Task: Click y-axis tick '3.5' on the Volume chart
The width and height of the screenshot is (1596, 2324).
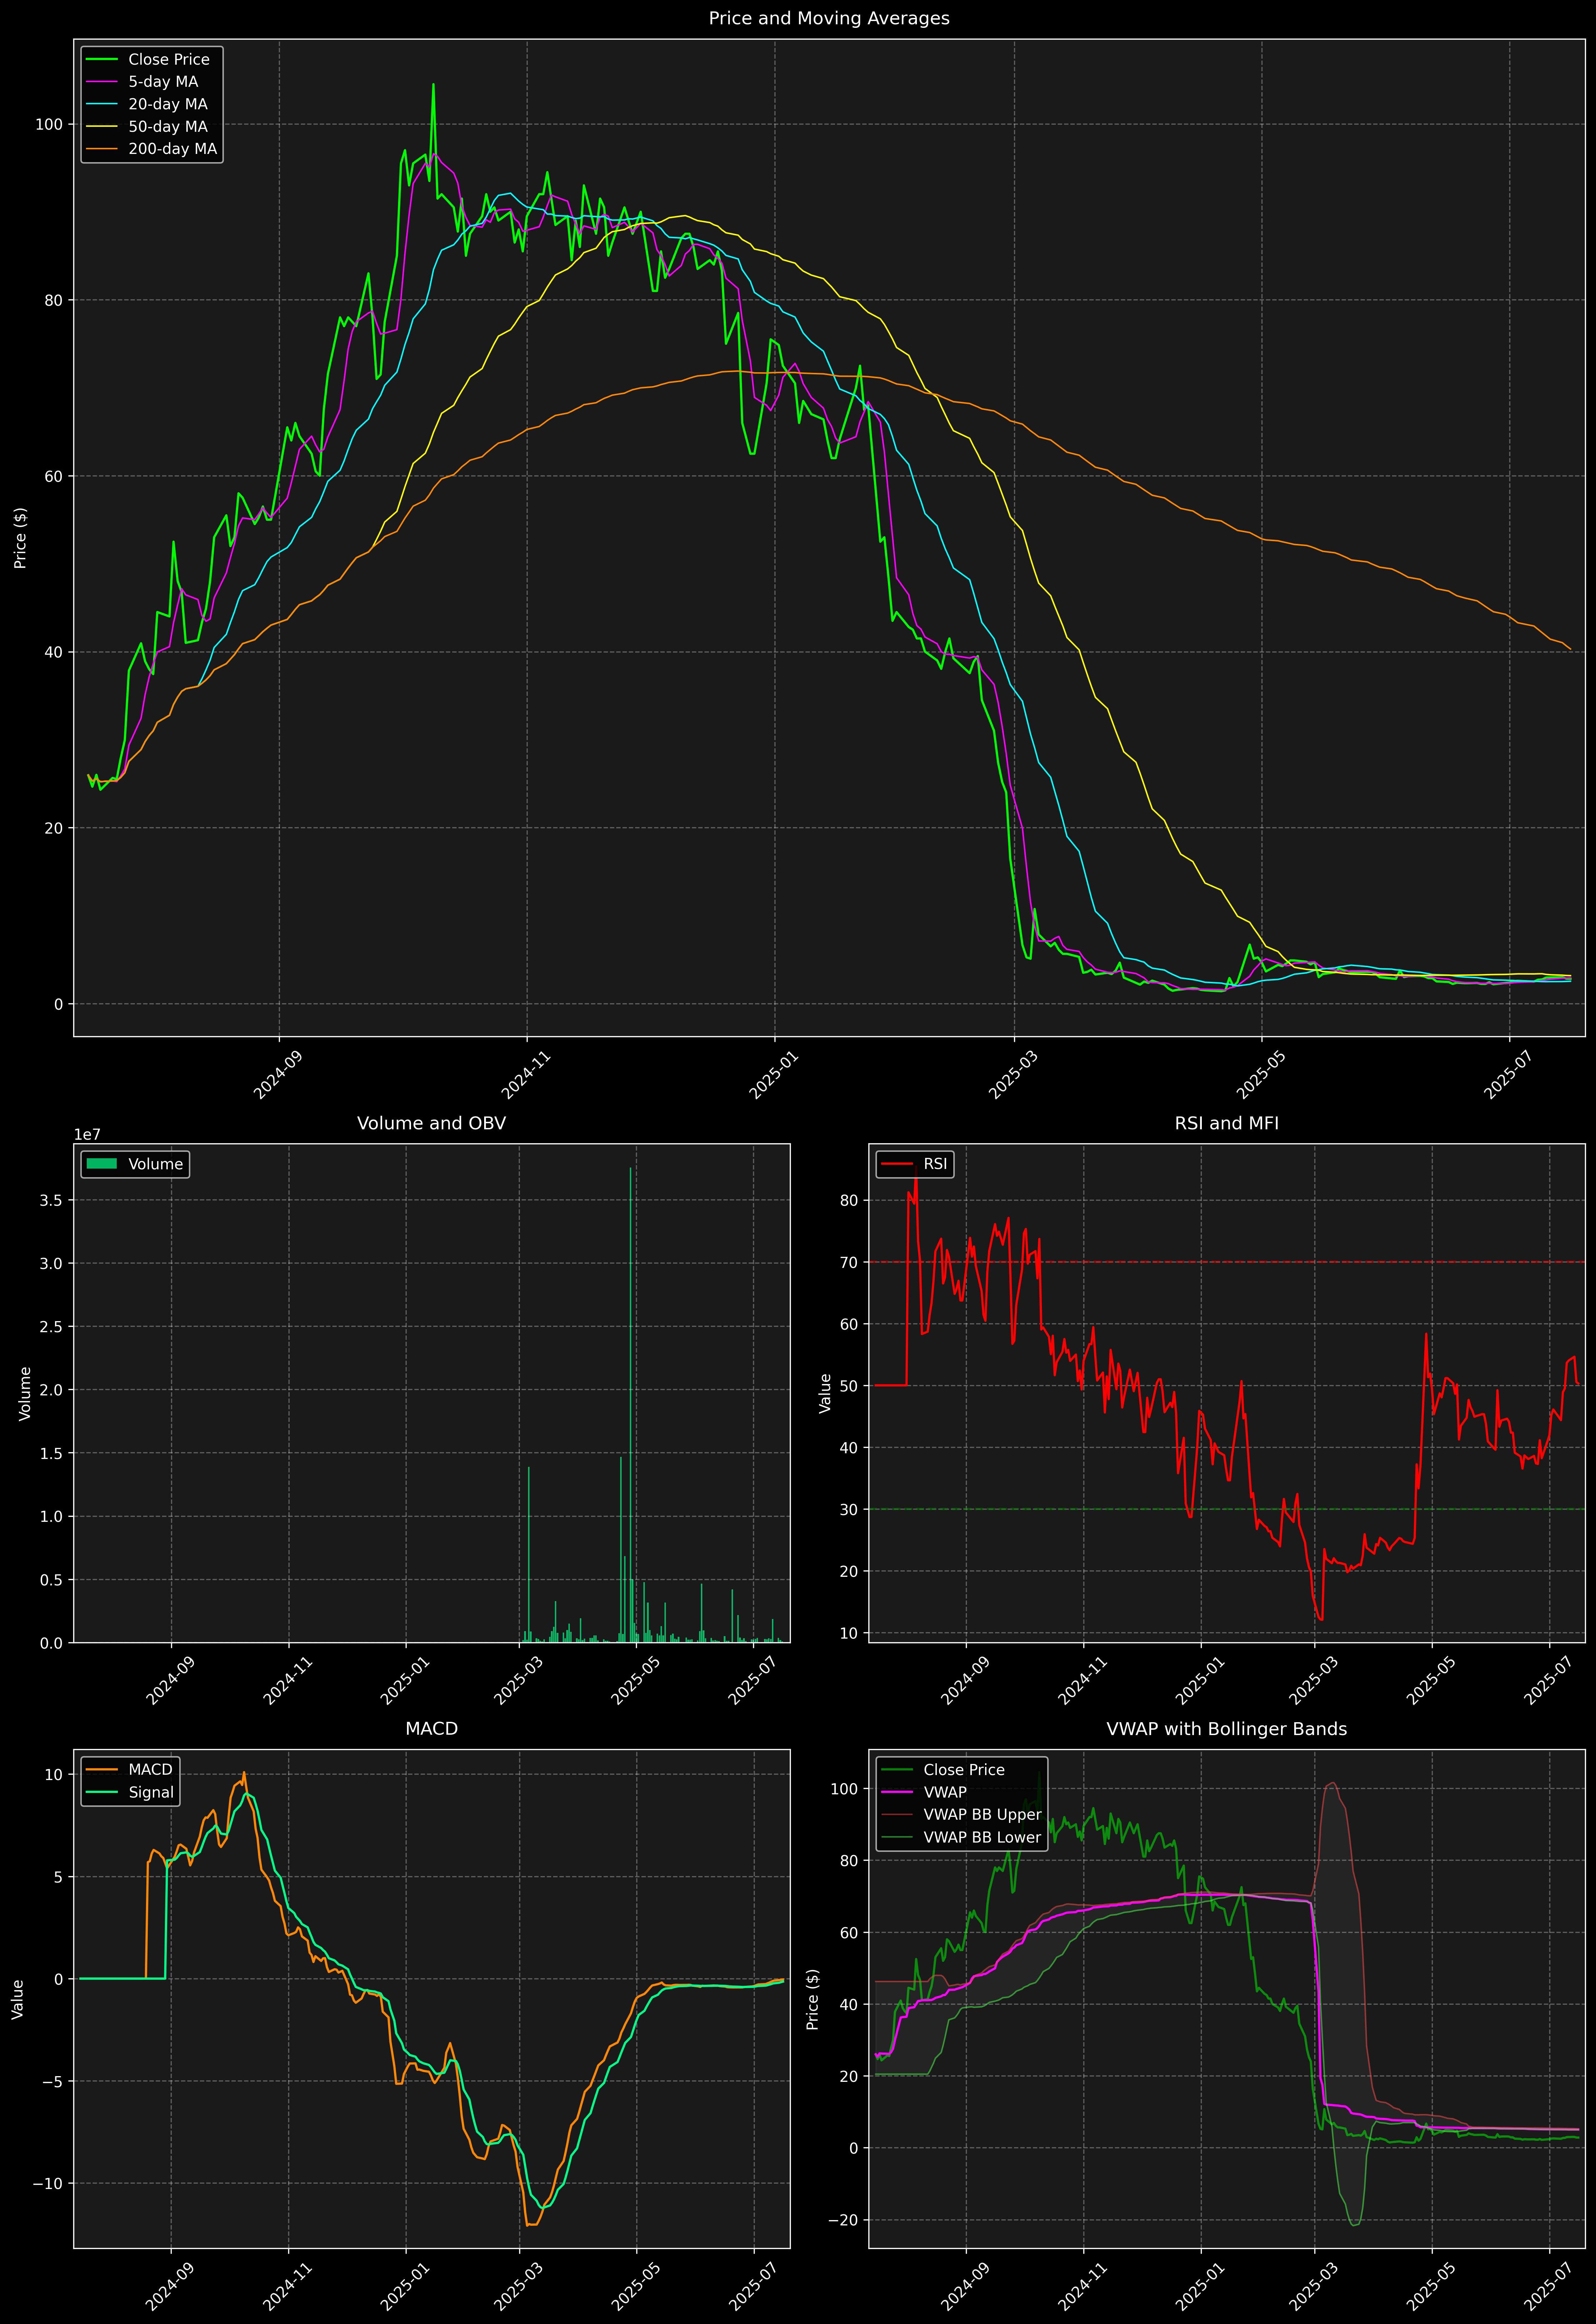Action: [51, 1200]
